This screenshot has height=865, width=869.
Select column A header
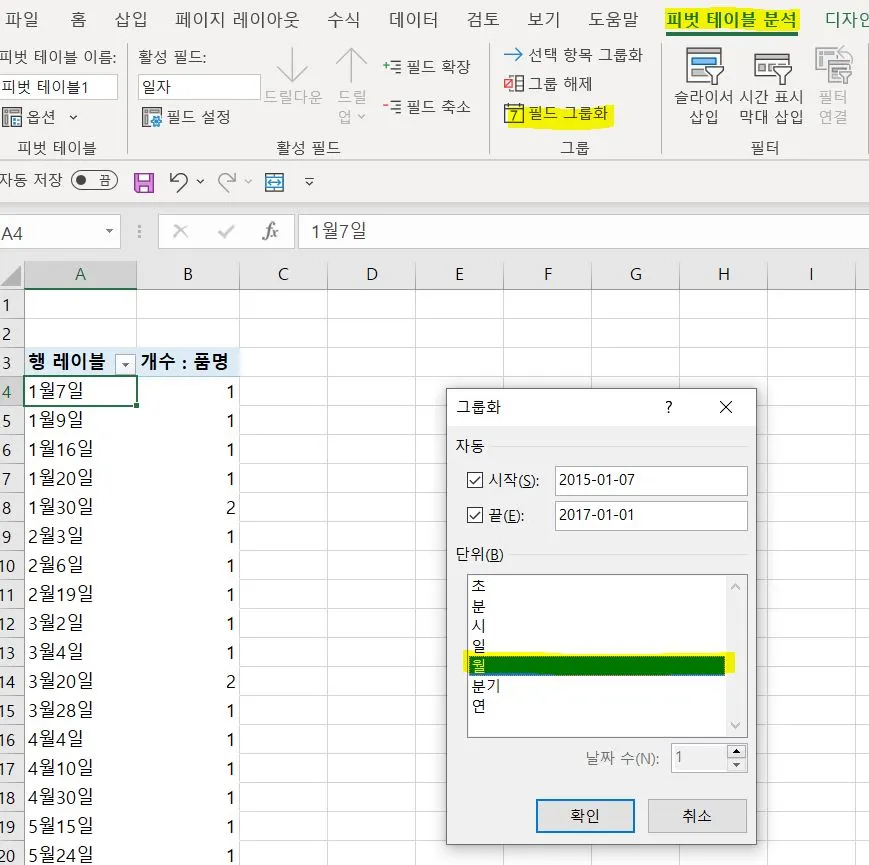pyautogui.click(x=80, y=275)
